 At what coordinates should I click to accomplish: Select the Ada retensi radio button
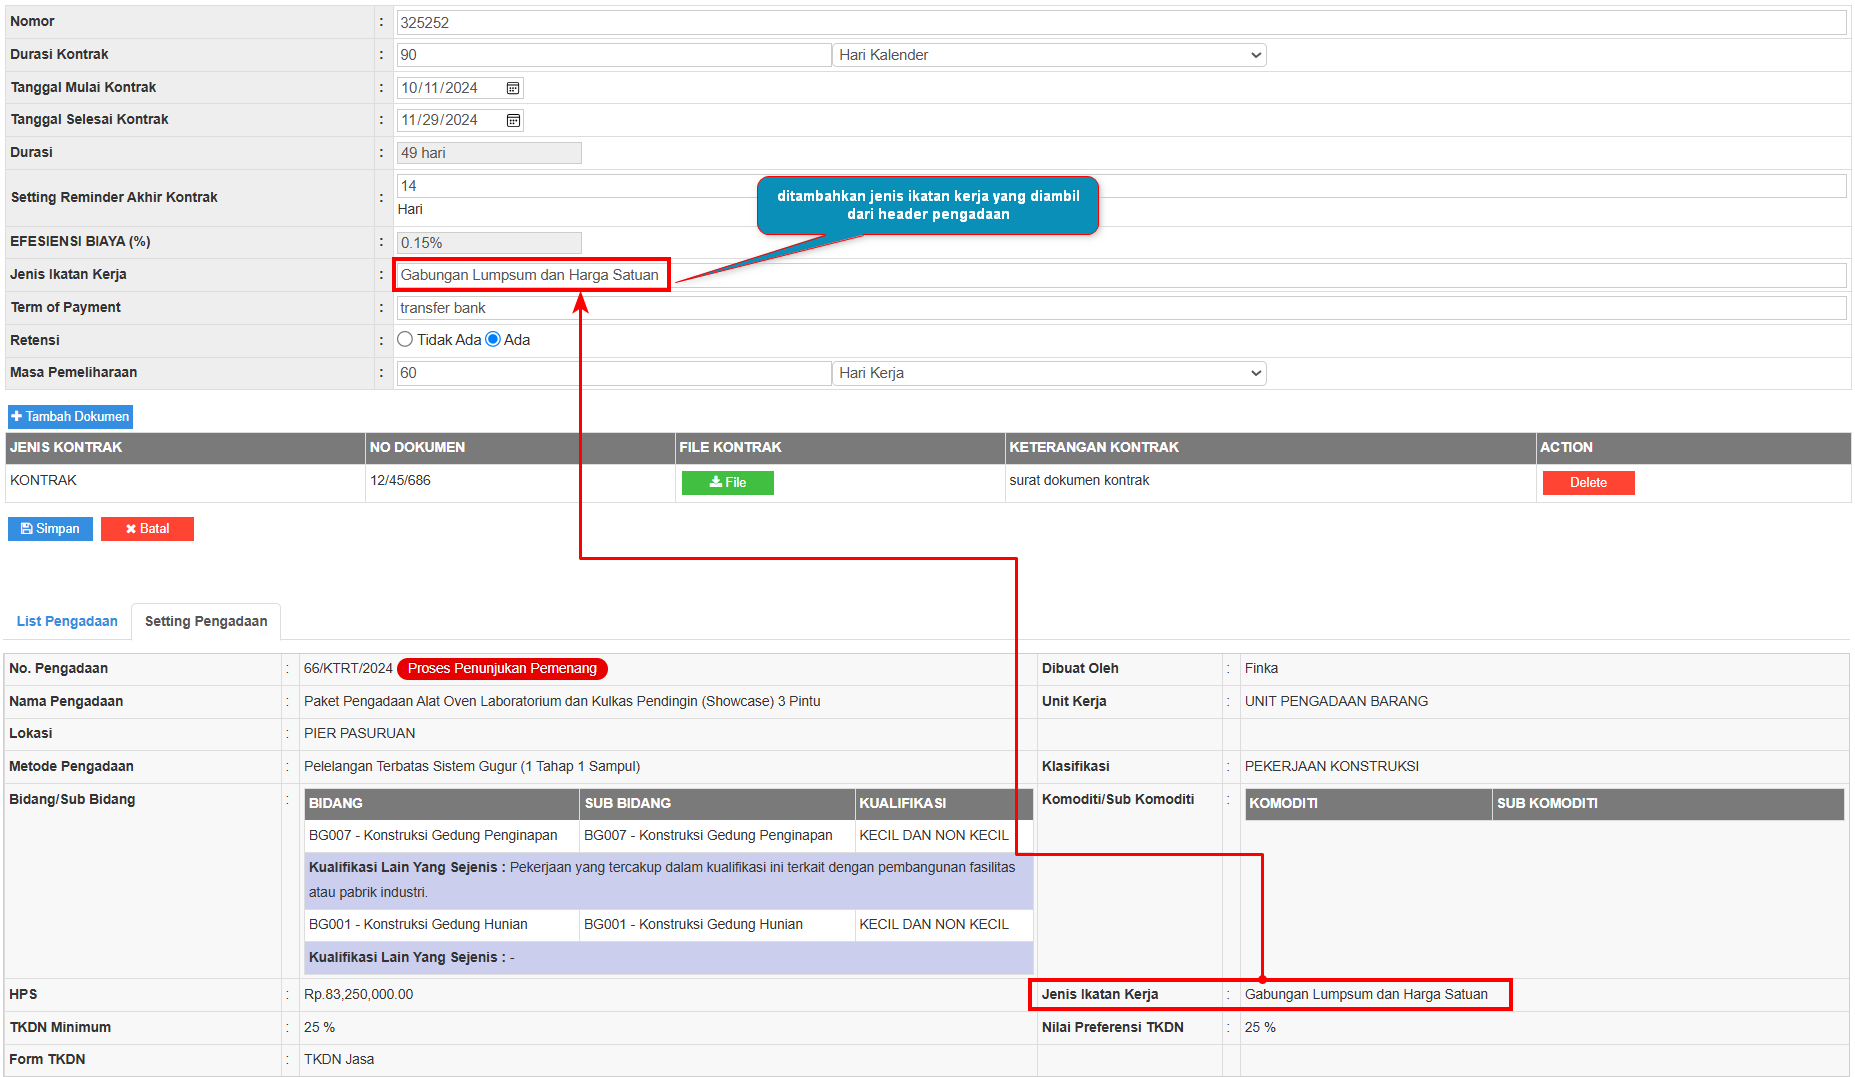tap(493, 340)
